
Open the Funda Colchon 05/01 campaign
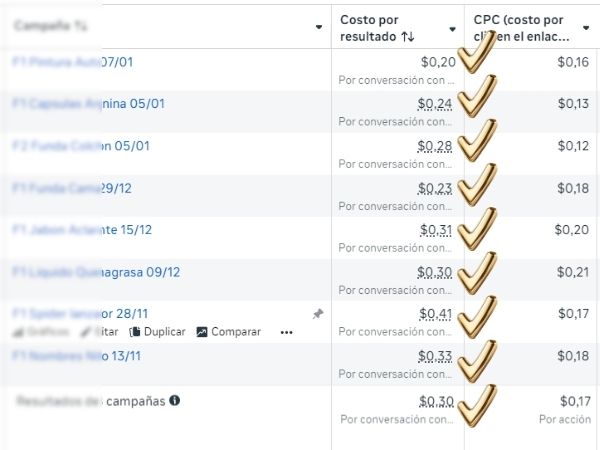(x=80, y=146)
